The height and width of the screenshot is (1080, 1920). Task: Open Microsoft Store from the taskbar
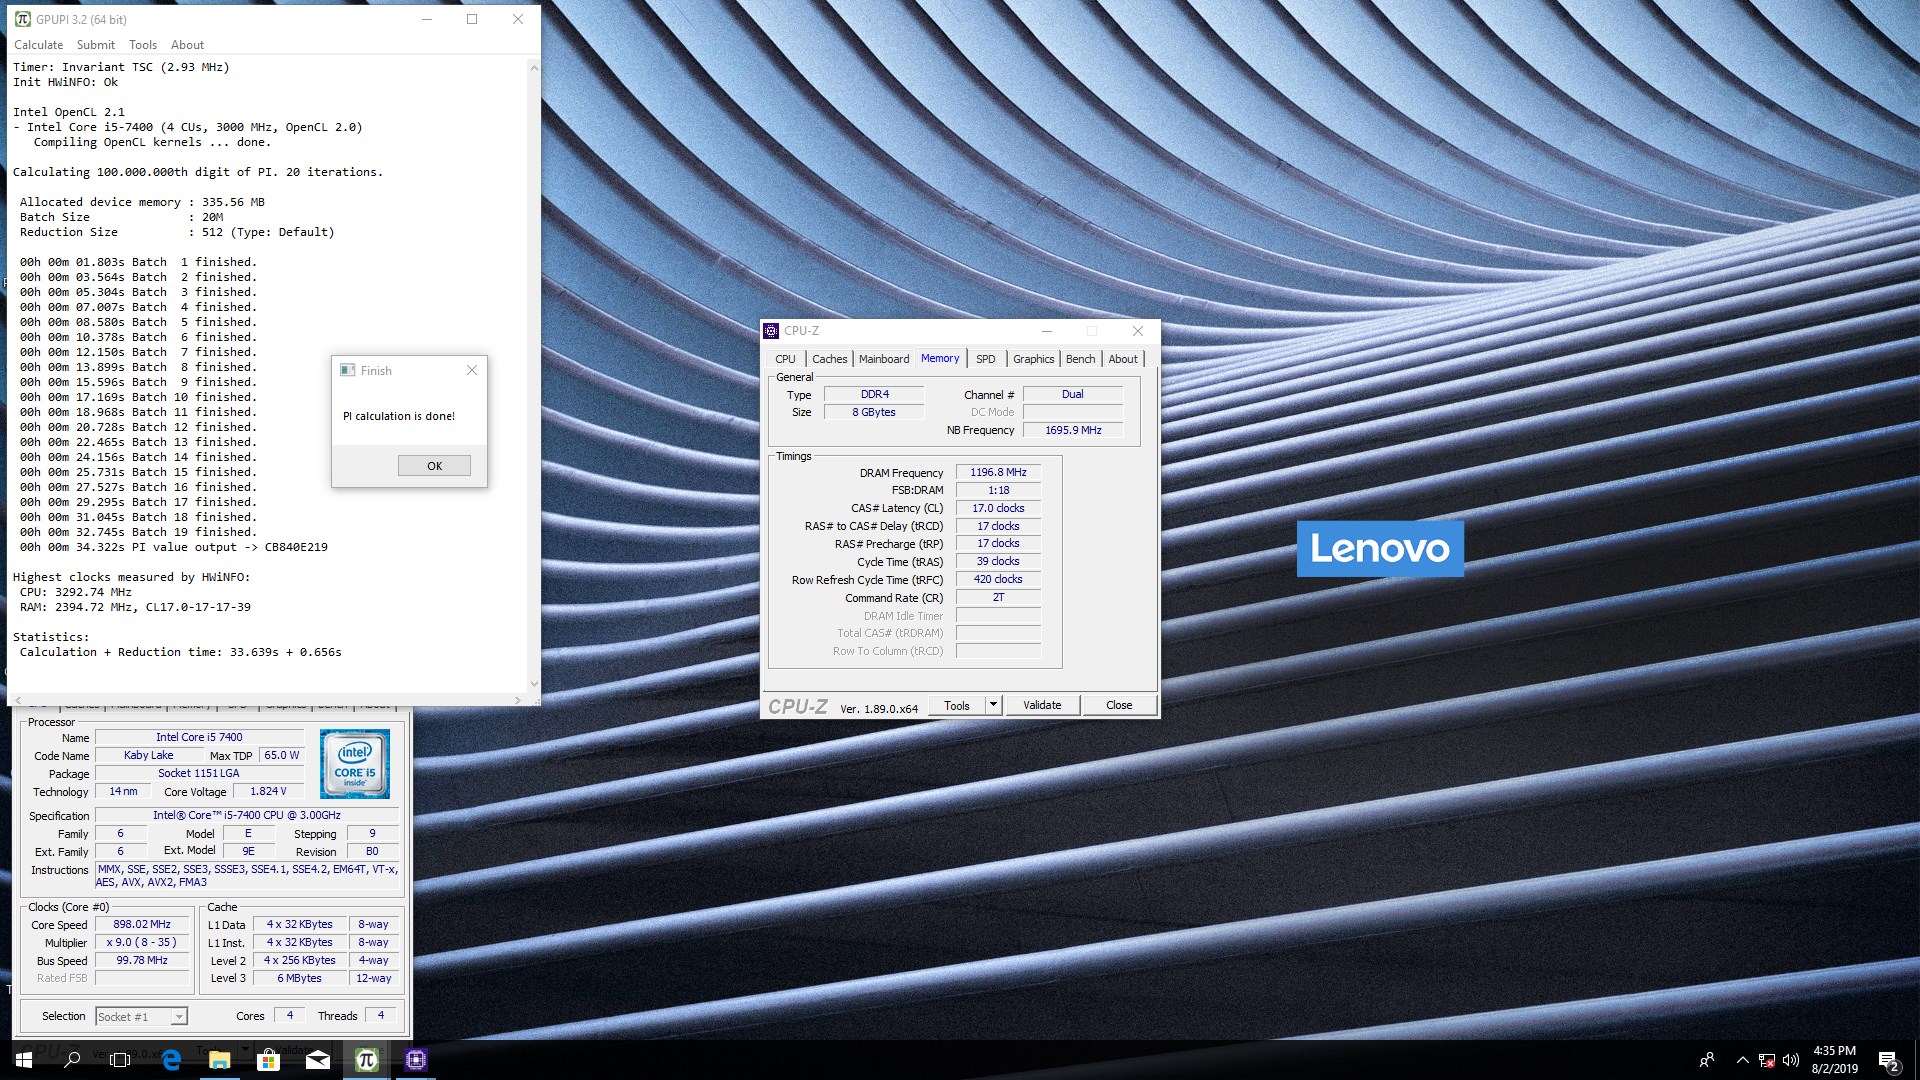pyautogui.click(x=268, y=1059)
